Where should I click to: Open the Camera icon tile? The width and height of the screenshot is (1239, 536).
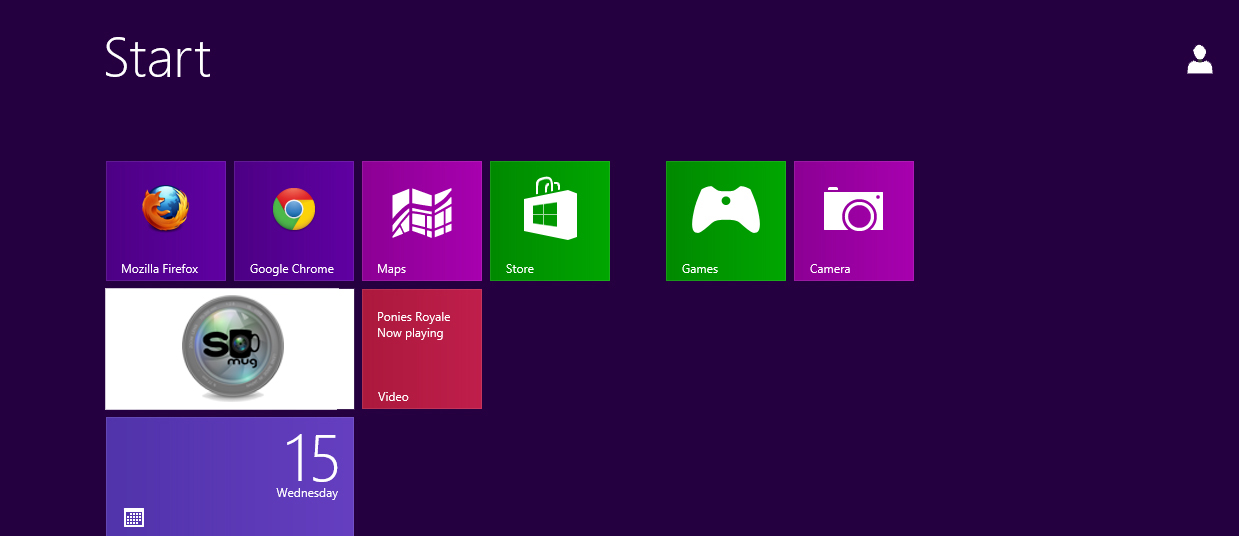pos(853,210)
